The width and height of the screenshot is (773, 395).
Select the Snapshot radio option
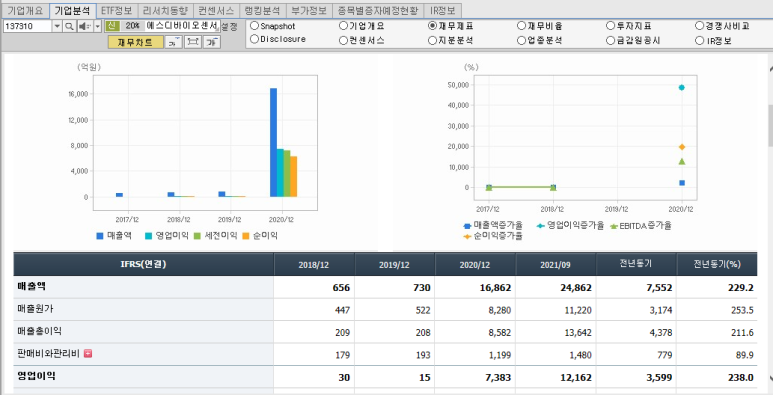(254, 25)
